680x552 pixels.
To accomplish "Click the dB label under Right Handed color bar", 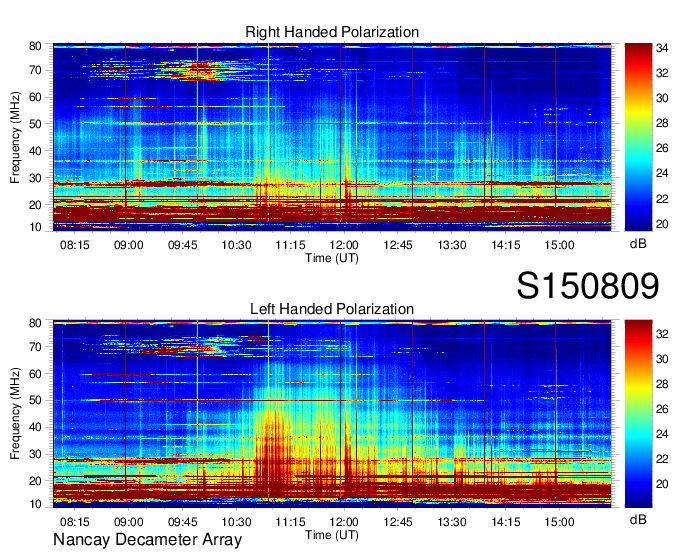I will tap(638, 244).
